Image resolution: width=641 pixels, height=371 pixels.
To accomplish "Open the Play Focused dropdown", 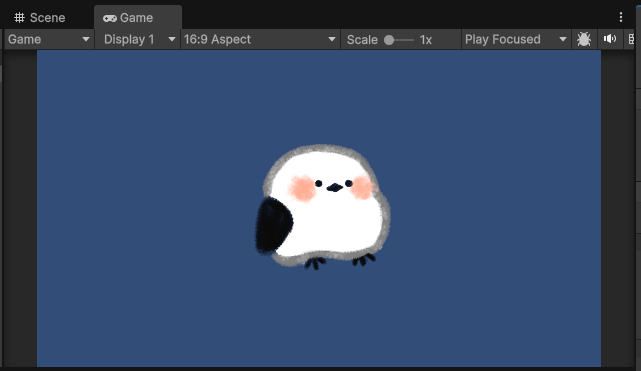I will [x=516, y=39].
